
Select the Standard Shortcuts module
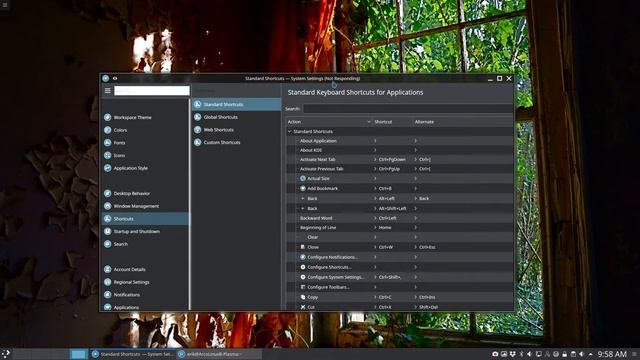pos(236,104)
